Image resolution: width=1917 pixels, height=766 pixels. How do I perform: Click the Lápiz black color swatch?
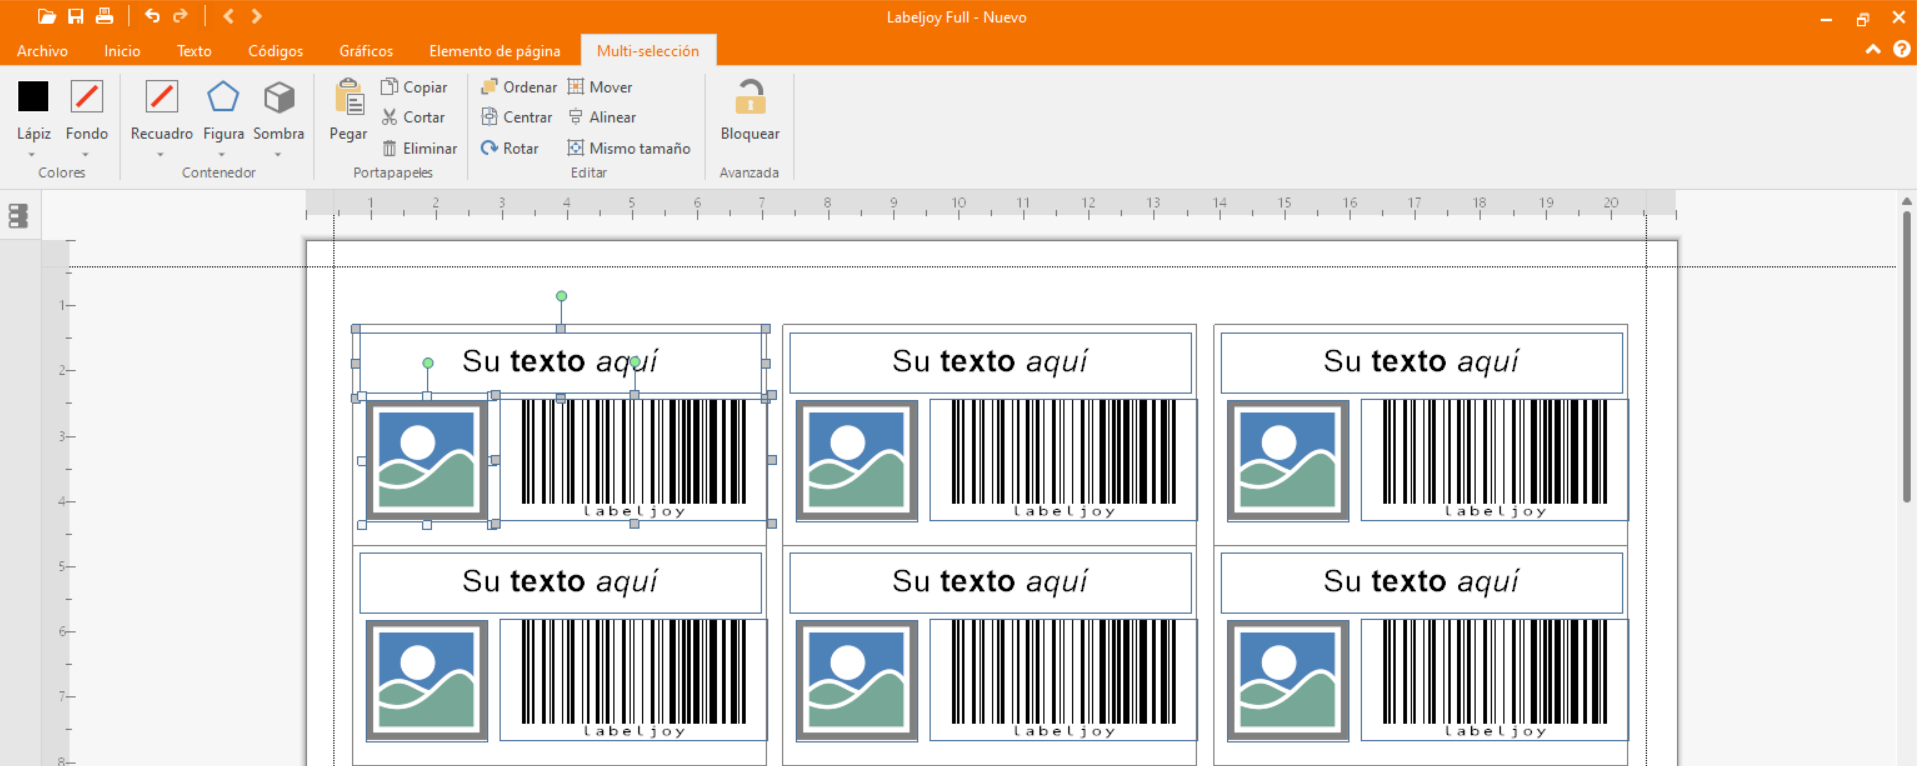click(x=33, y=97)
